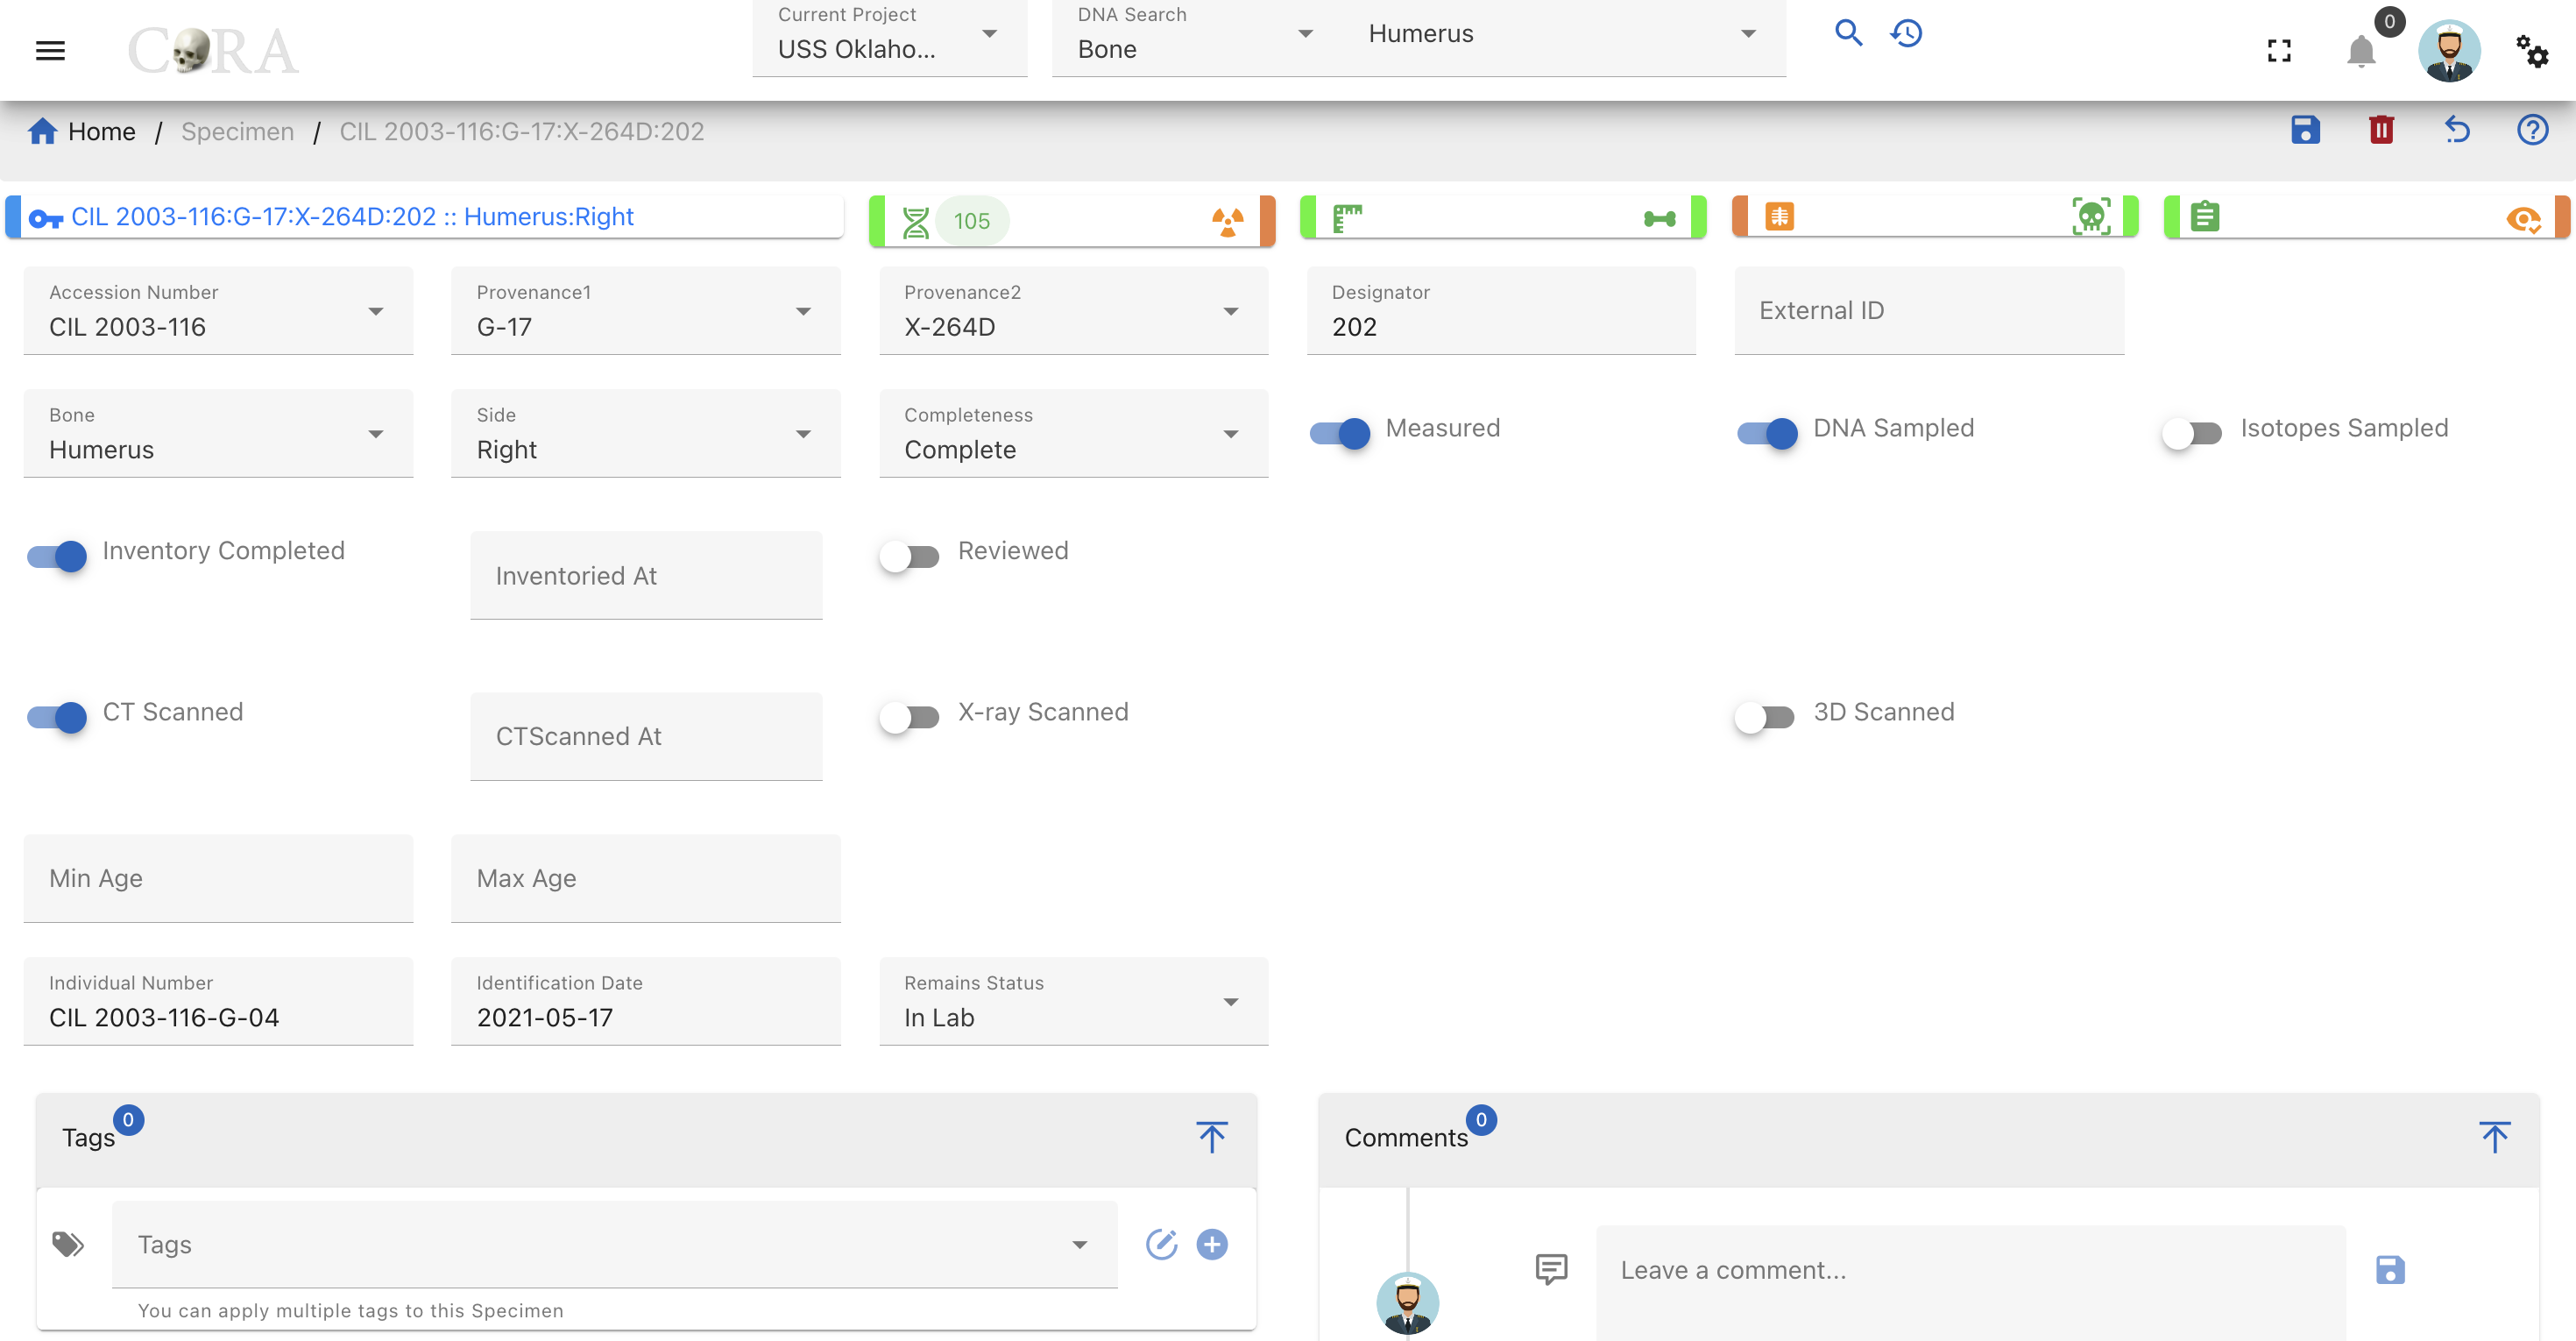2576x1341 pixels.
Task: Disable the CT Scanned switch
Action: coord(57,717)
